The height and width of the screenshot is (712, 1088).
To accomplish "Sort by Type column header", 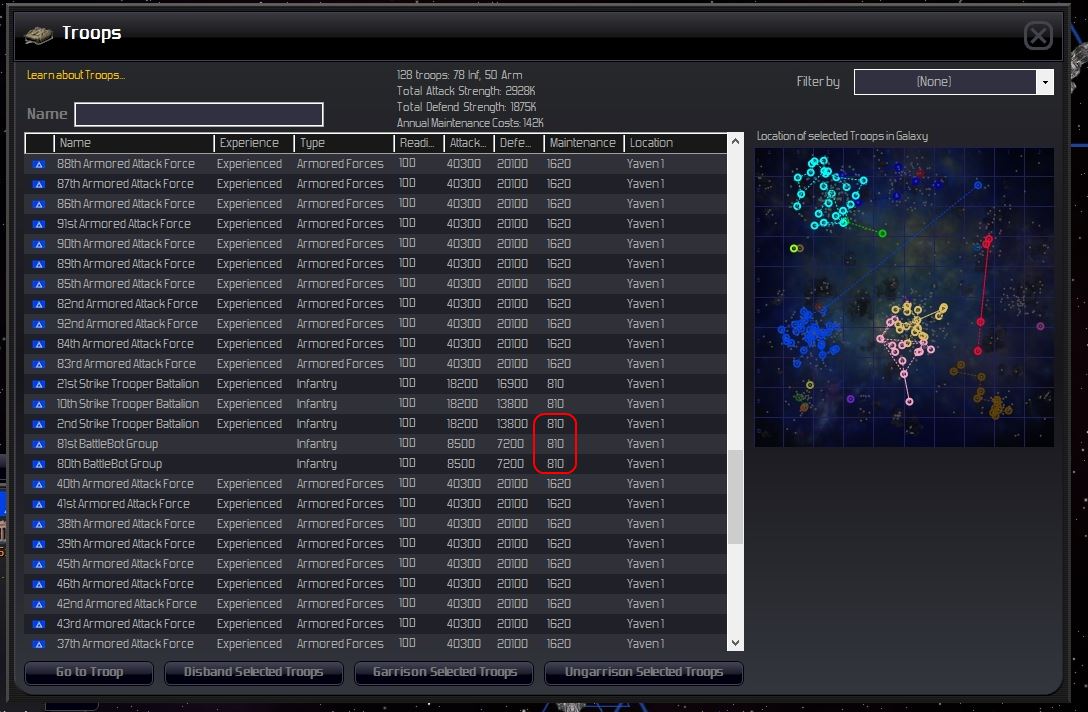I will coord(344,143).
